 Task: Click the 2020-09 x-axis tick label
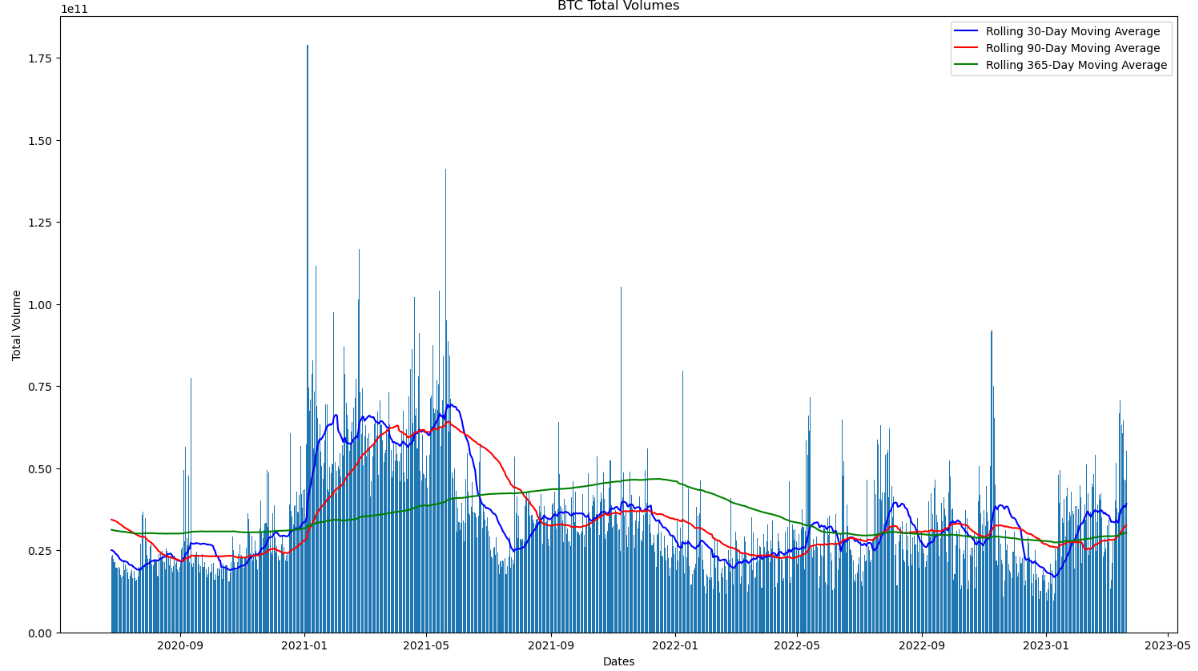click(180, 645)
